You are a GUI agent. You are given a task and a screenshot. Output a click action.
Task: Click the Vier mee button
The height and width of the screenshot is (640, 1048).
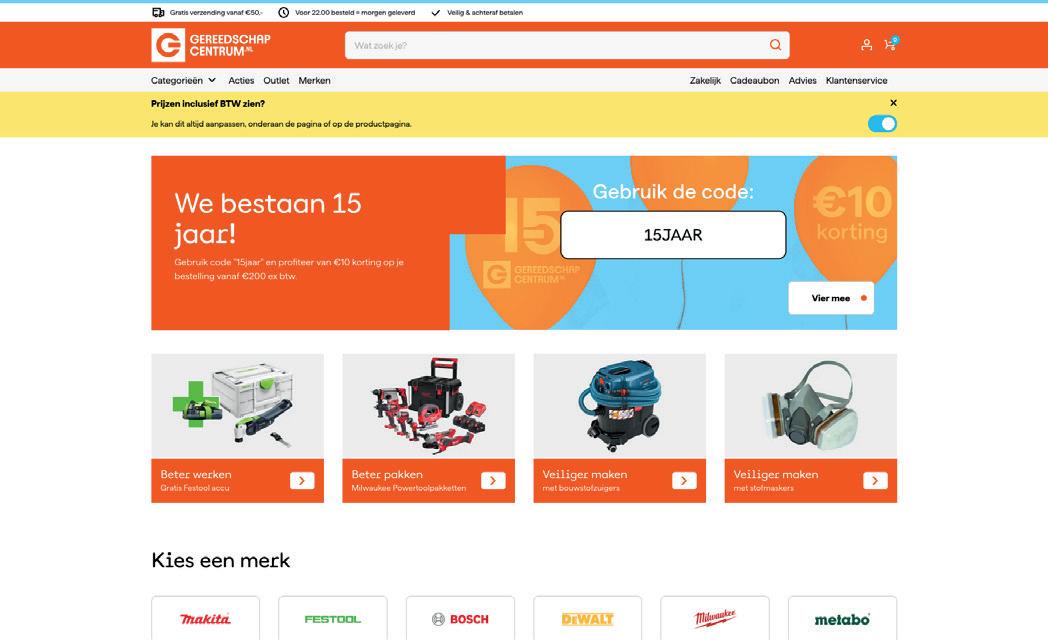(831, 298)
